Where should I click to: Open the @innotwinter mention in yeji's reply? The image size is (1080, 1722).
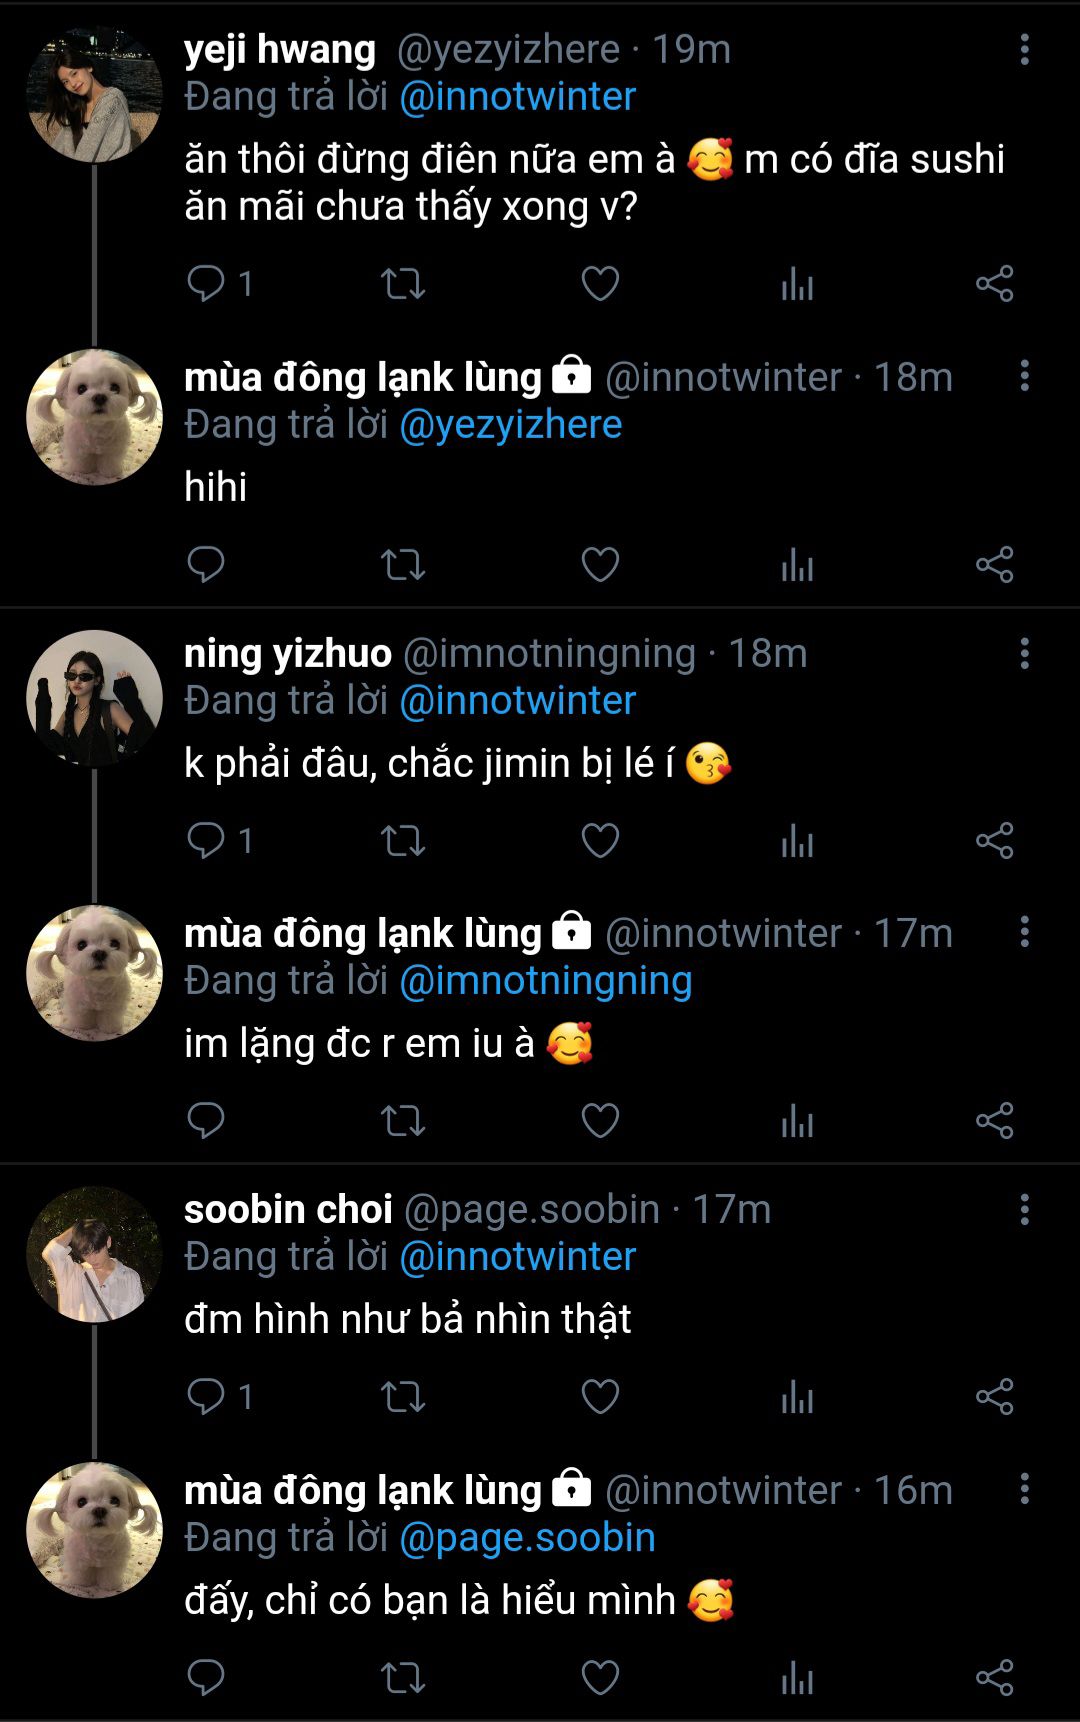pos(517,97)
